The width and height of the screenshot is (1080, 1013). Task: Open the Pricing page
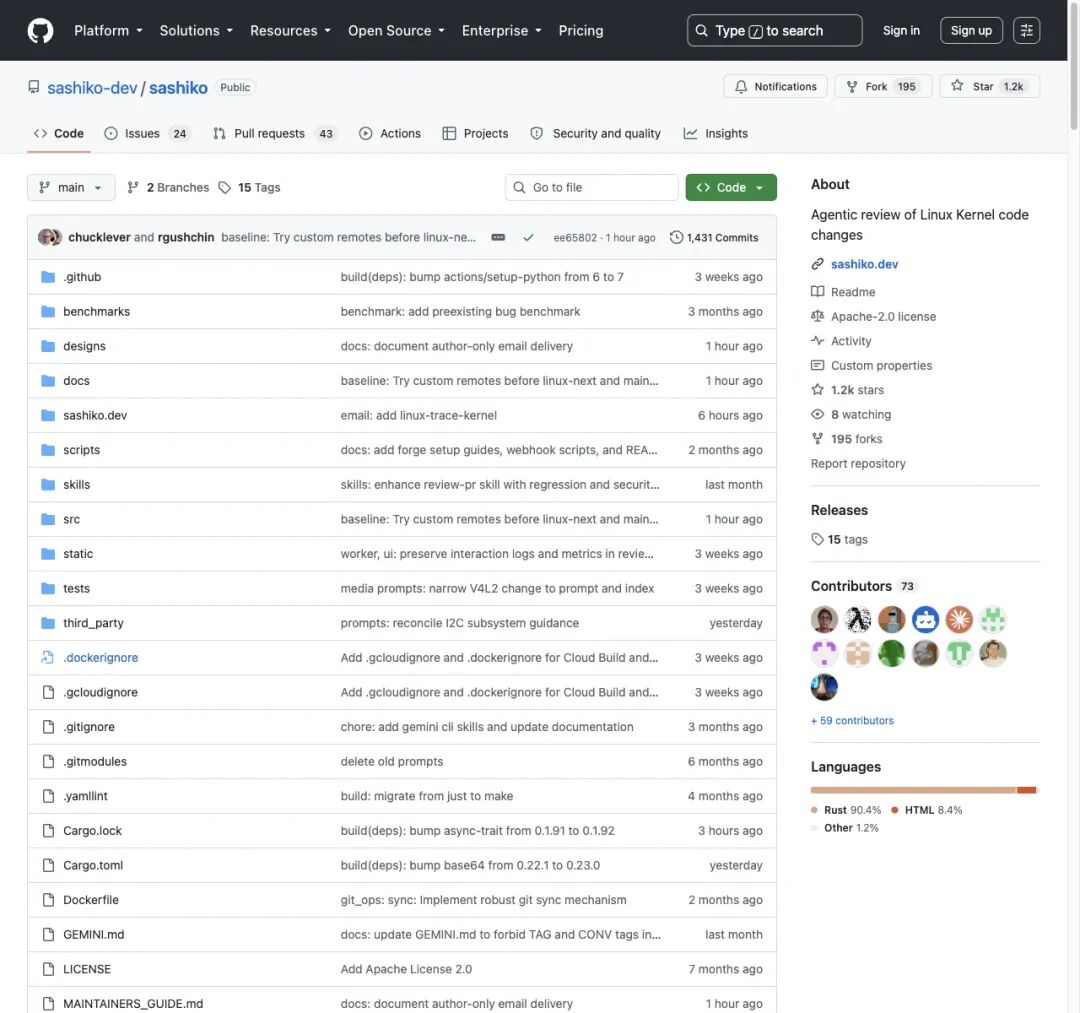click(x=581, y=30)
